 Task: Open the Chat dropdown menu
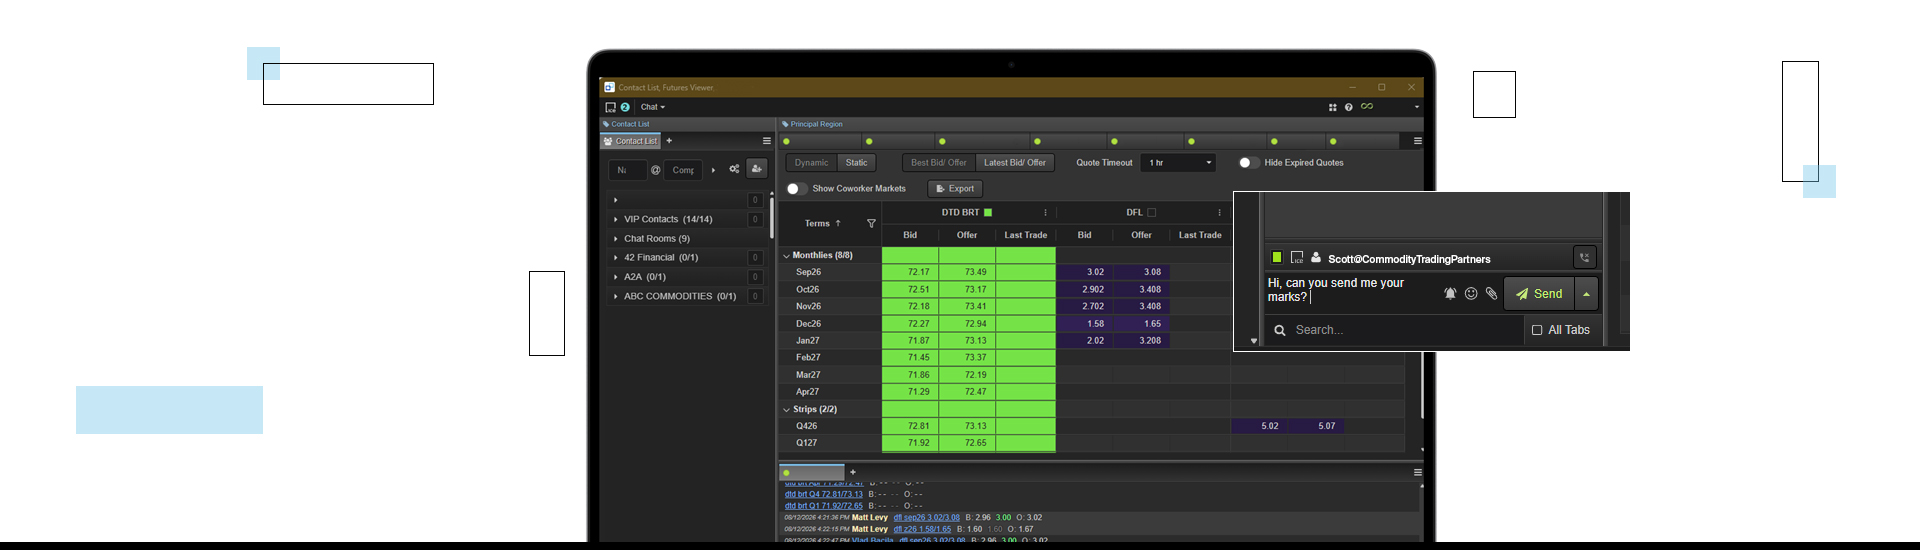pyautogui.click(x=653, y=107)
